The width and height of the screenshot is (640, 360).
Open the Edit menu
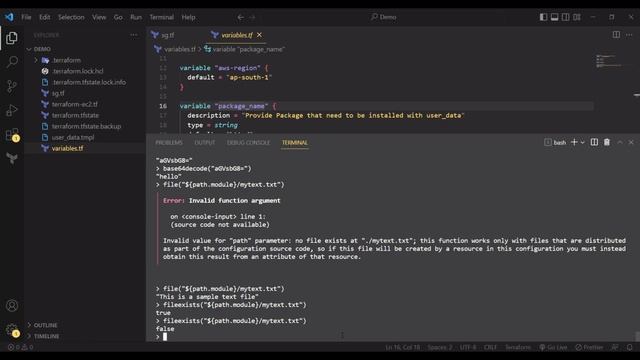(x=44, y=17)
